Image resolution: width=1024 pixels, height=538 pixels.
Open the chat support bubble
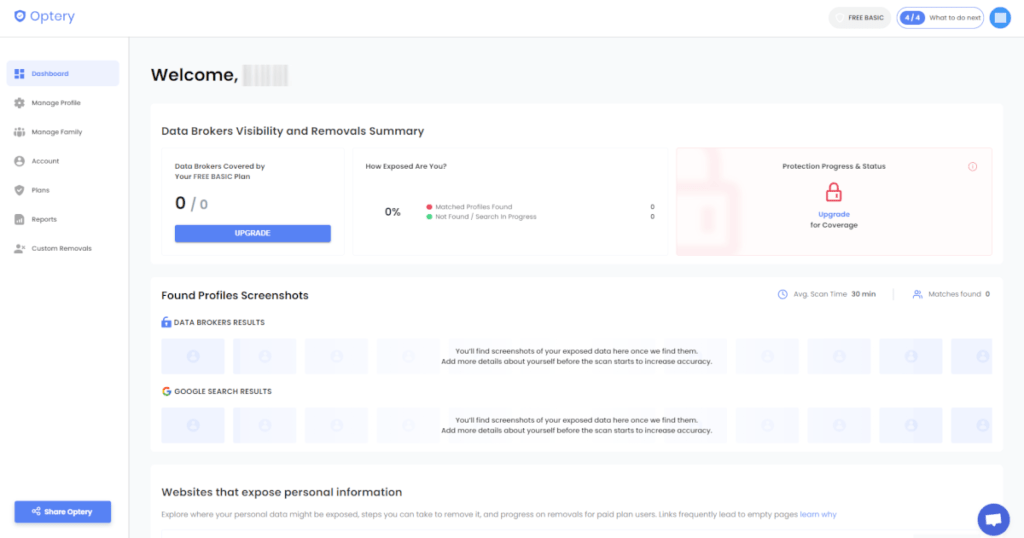pos(993,519)
